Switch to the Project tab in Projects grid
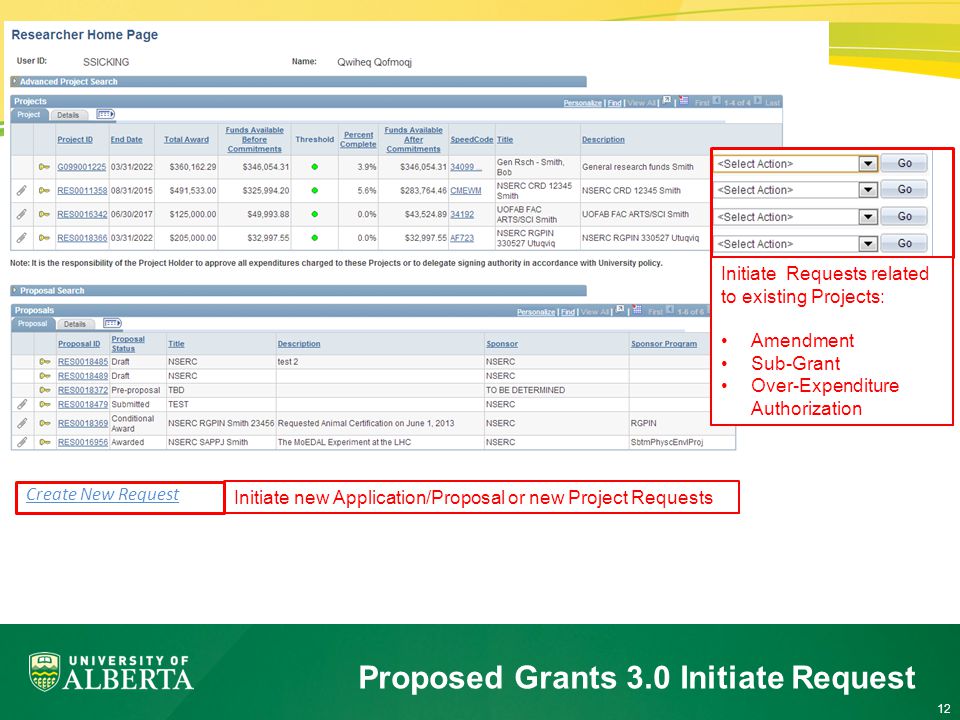Image resolution: width=960 pixels, height=720 pixels. 29,114
